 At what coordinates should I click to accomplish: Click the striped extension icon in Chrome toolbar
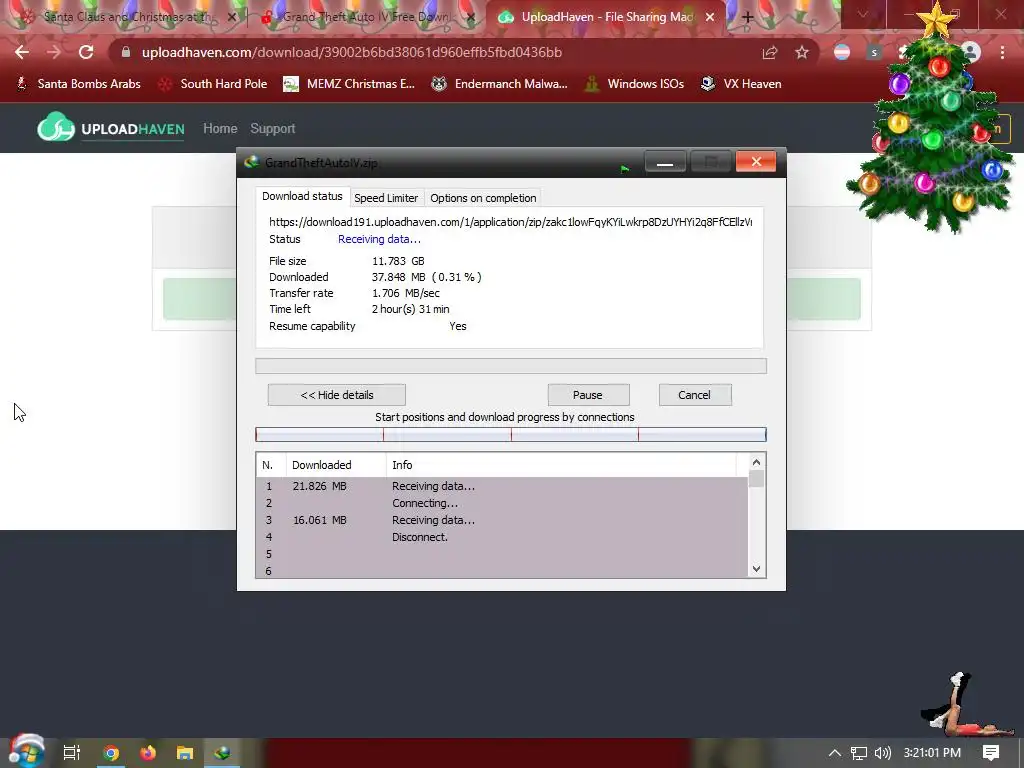point(842,52)
